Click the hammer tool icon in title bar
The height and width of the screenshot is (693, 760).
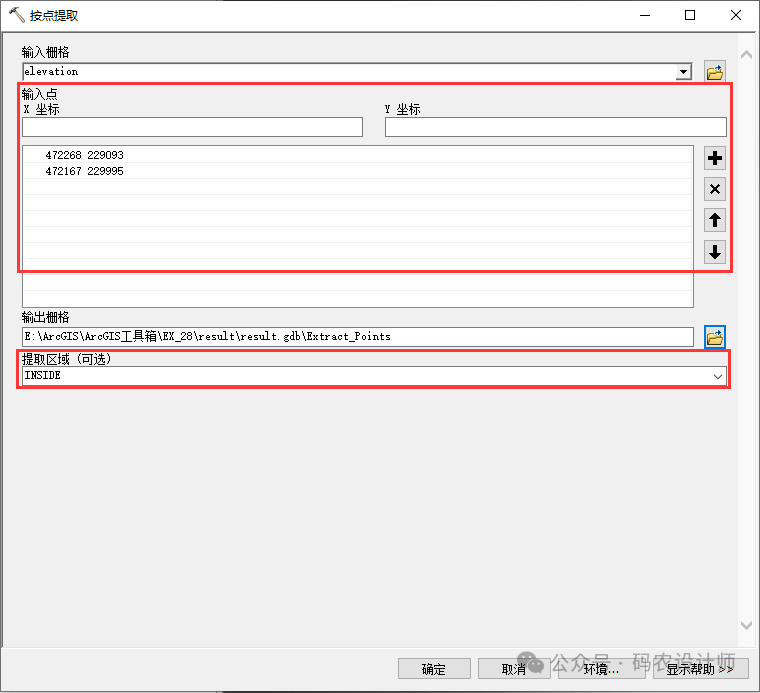tap(15, 15)
